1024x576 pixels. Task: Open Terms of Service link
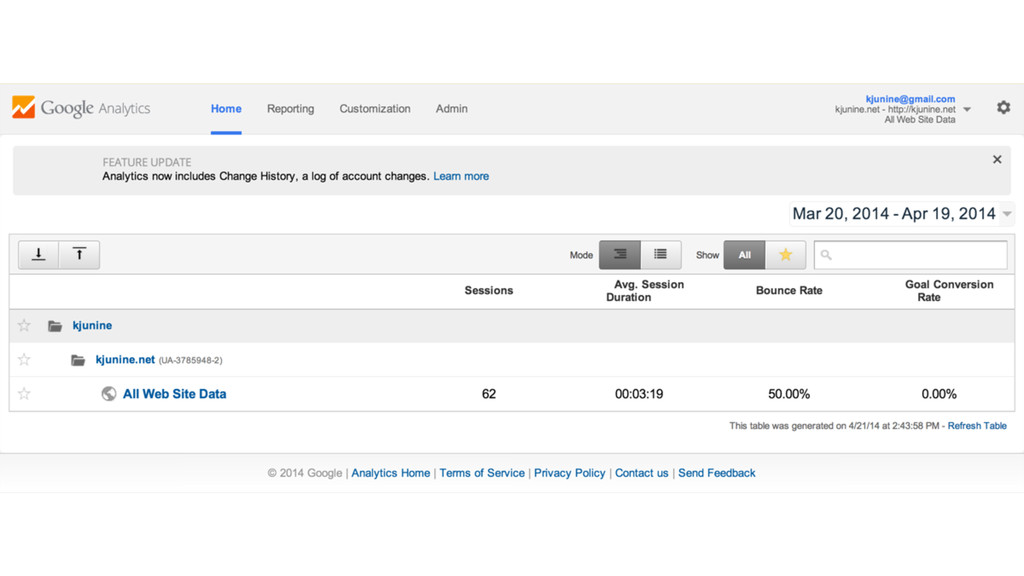point(482,473)
